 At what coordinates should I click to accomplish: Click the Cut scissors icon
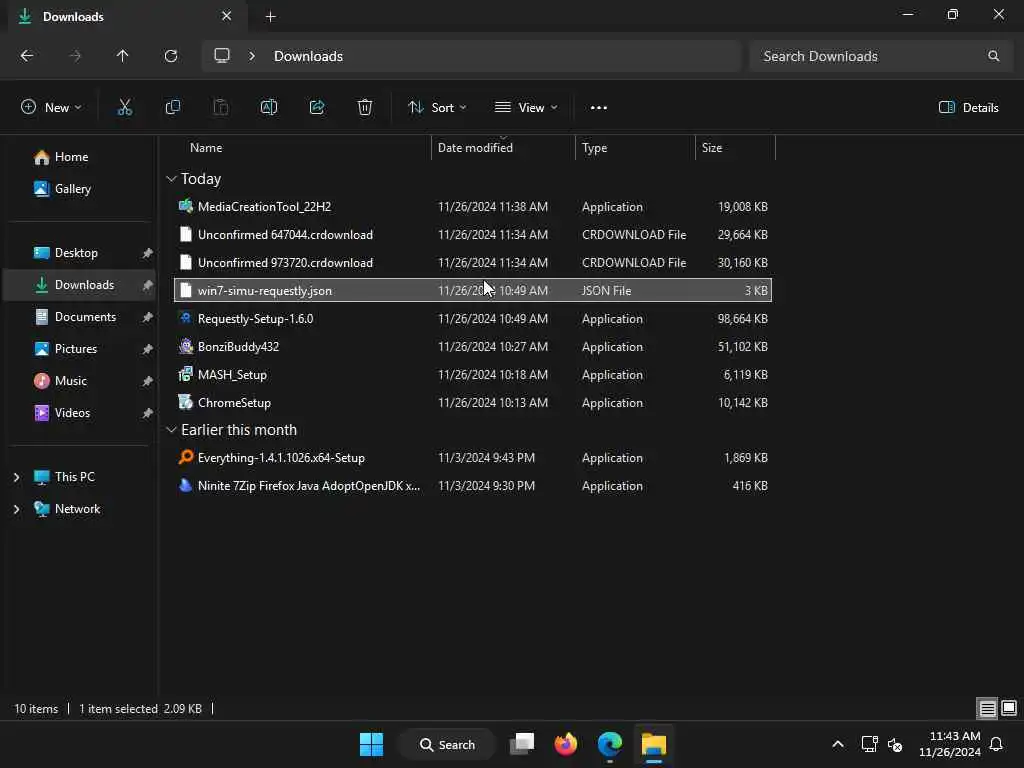pos(124,108)
